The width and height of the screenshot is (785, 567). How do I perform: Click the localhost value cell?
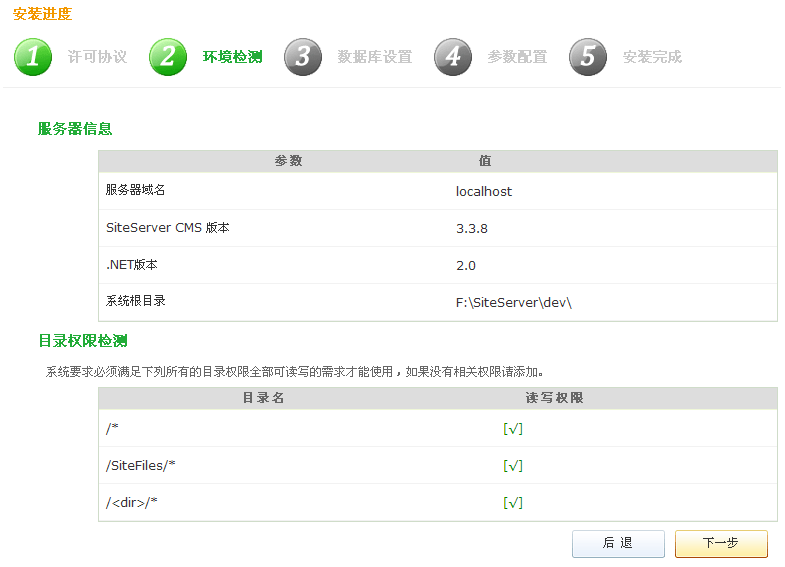484,192
